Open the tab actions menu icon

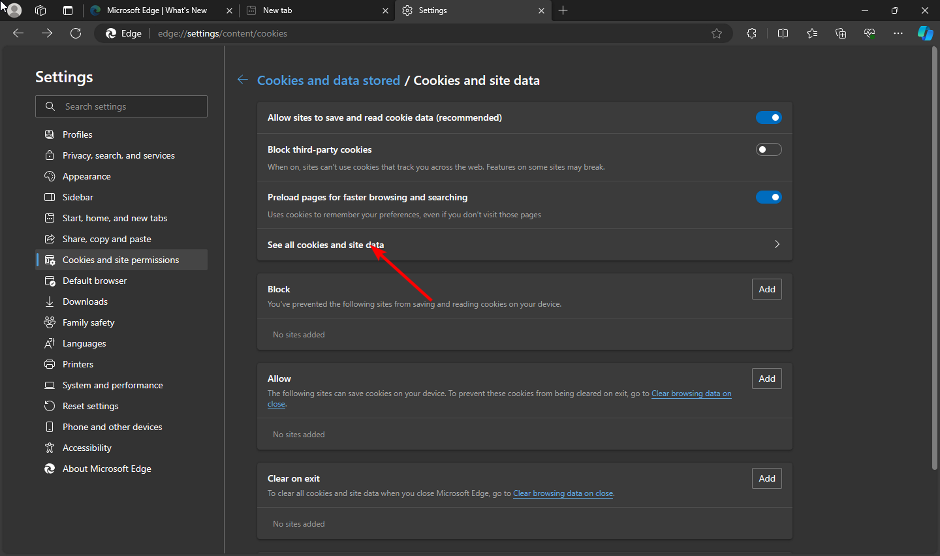coord(68,10)
